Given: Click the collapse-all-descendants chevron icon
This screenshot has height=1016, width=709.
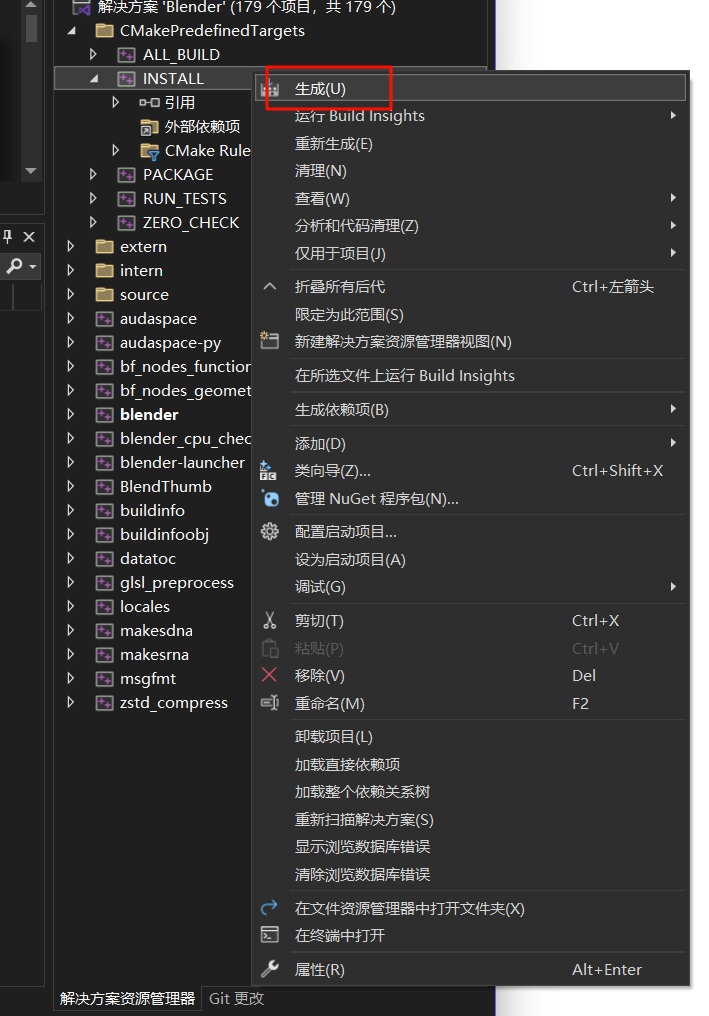Looking at the screenshot, I should (x=270, y=286).
